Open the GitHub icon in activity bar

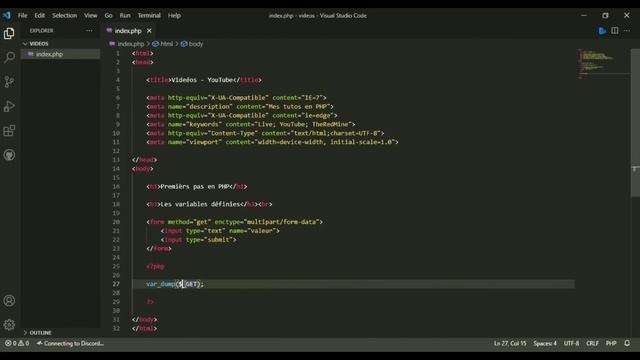pyautogui.click(x=9, y=155)
